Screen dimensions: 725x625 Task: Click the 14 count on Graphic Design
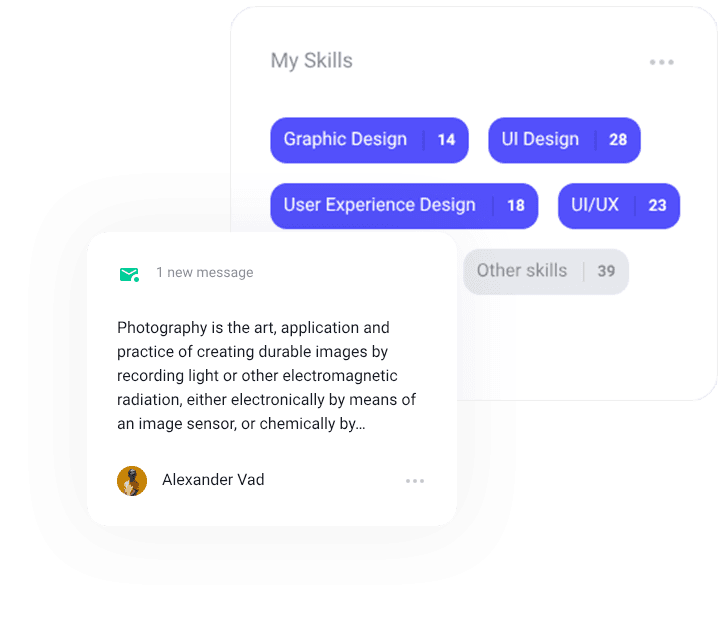pos(446,140)
